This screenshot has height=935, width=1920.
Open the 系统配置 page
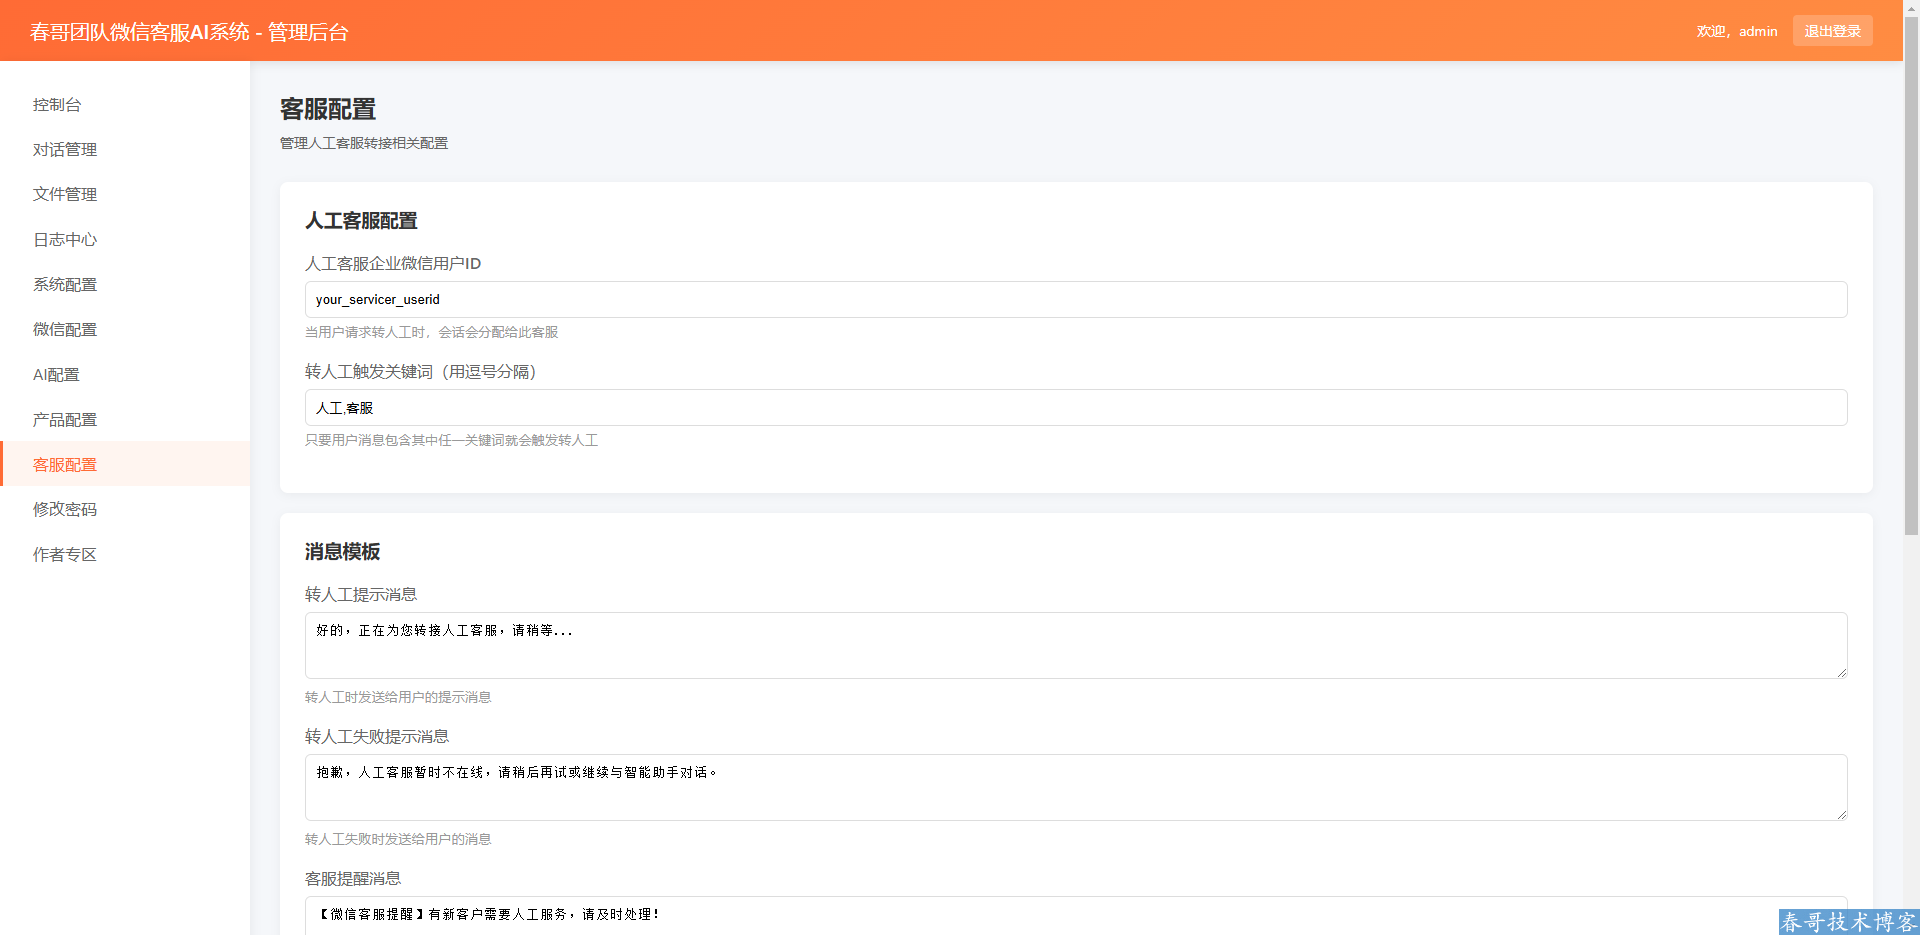click(x=65, y=285)
